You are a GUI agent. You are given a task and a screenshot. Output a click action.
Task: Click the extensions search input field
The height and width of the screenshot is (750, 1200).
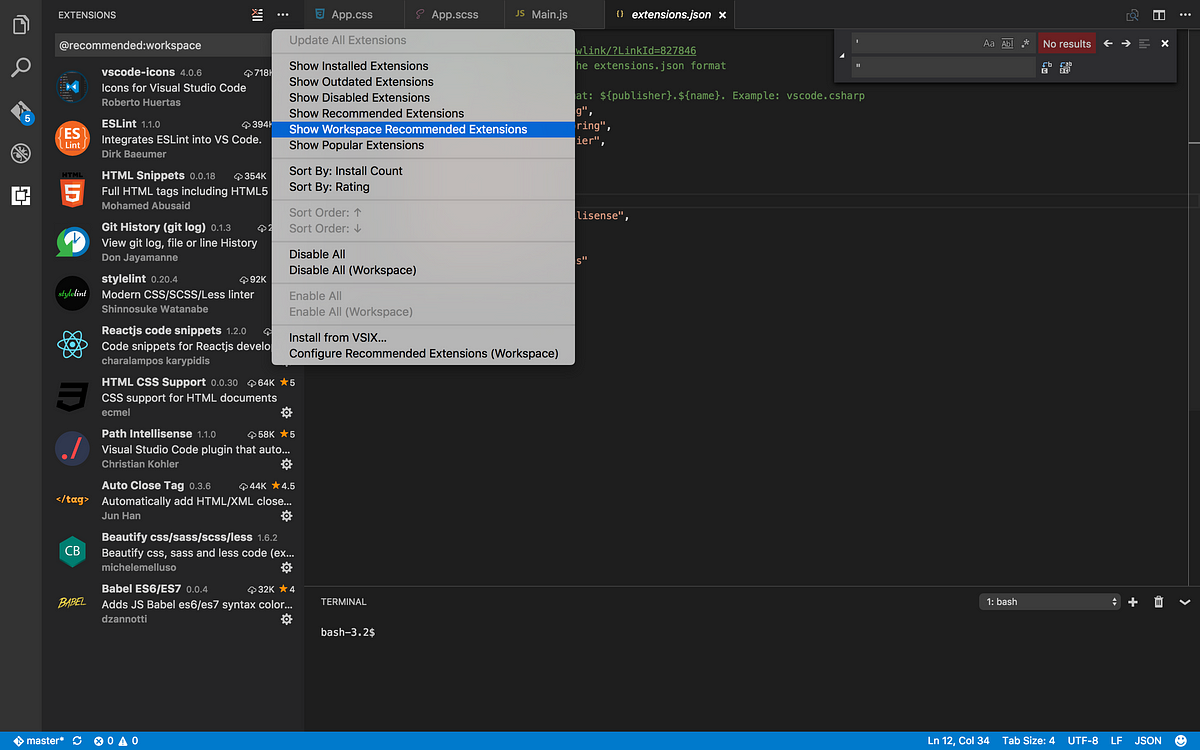(163, 45)
